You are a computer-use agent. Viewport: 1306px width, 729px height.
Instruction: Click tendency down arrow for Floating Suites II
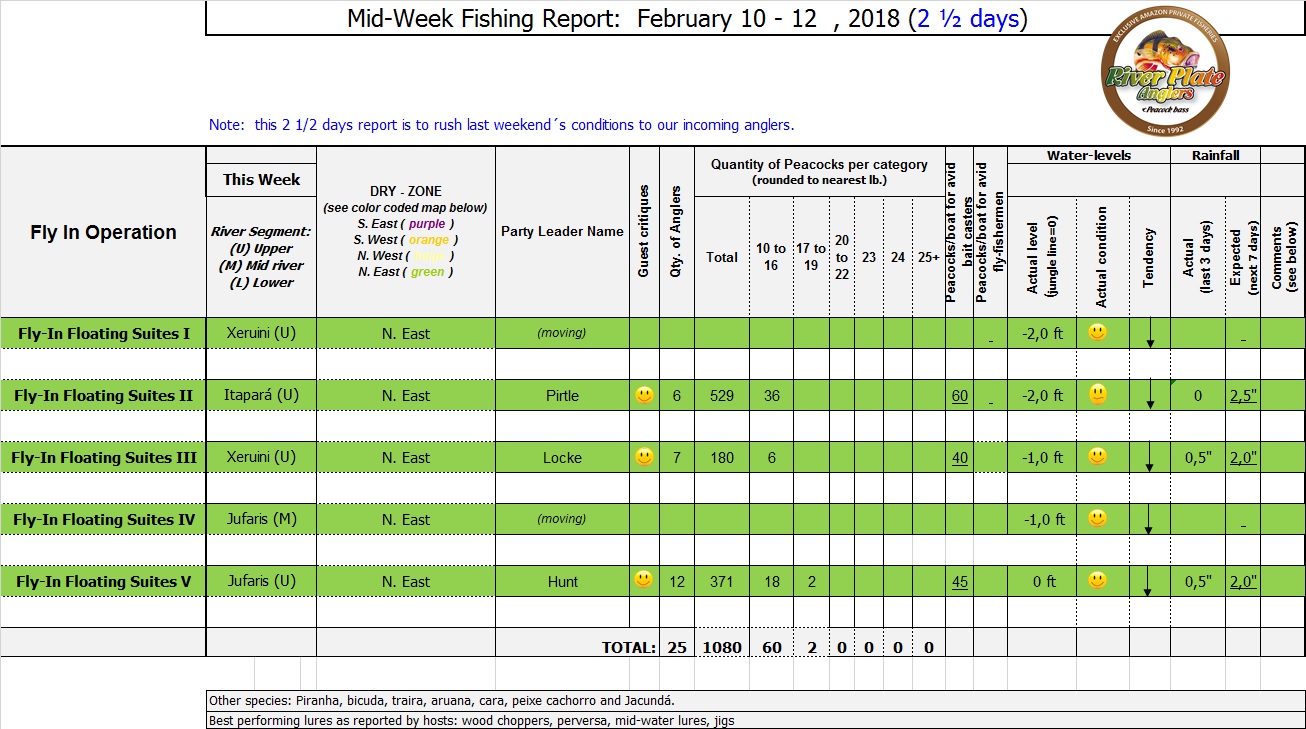pos(1150,394)
